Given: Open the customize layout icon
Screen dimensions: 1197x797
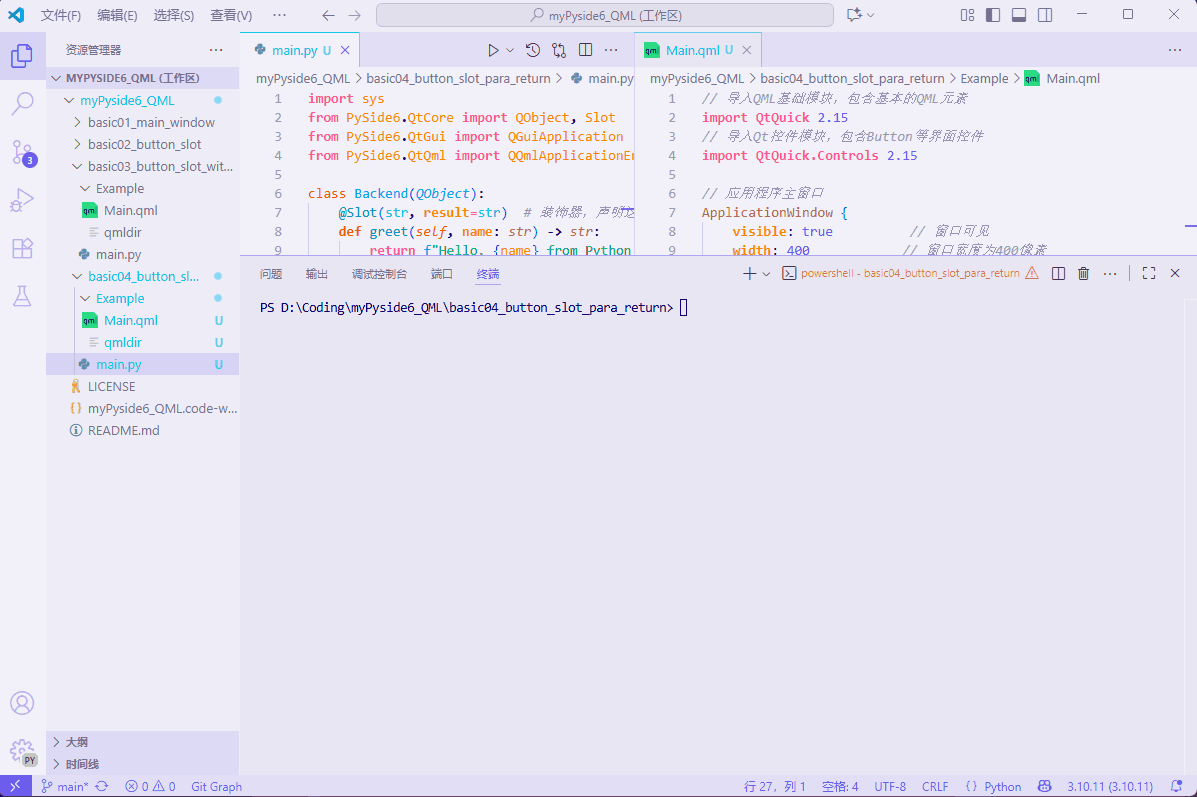Looking at the screenshot, I should (967, 15).
